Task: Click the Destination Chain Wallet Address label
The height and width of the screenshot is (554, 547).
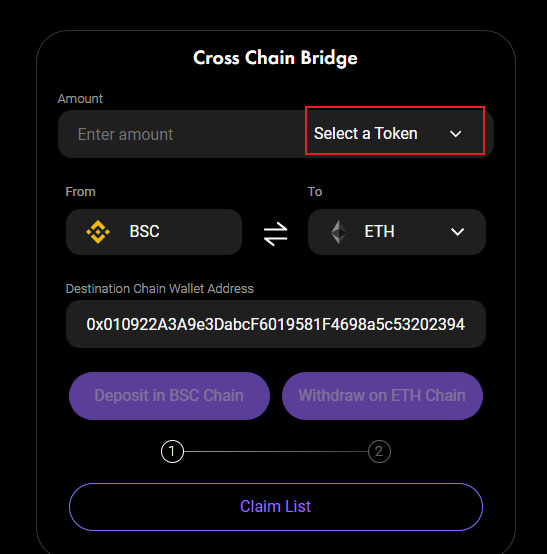Action: point(160,289)
